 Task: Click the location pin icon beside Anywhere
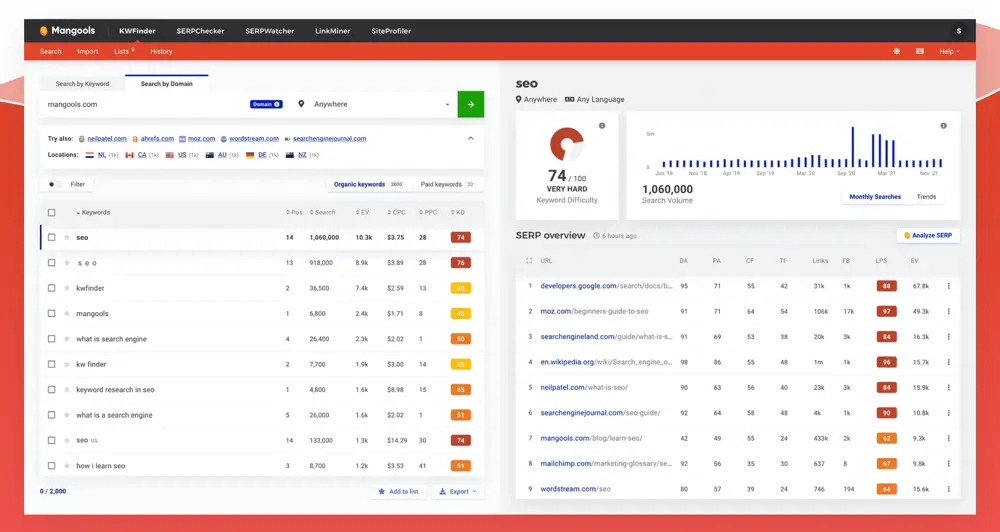(301, 104)
